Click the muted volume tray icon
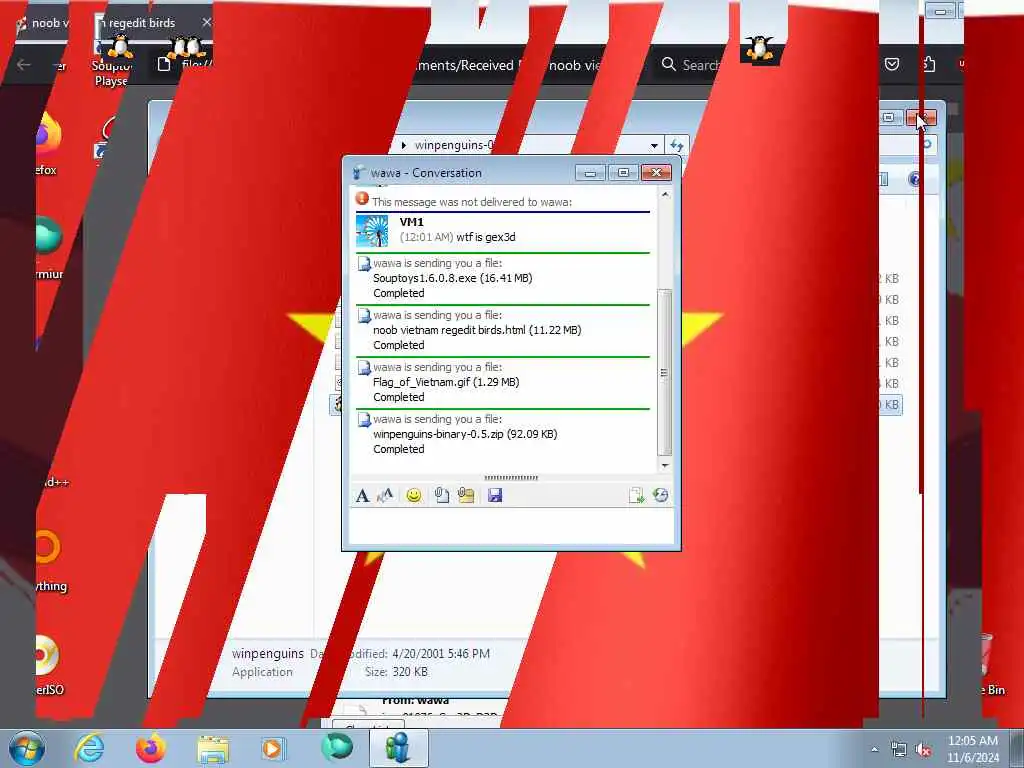Viewport: 1024px width, 768px height. click(x=923, y=750)
